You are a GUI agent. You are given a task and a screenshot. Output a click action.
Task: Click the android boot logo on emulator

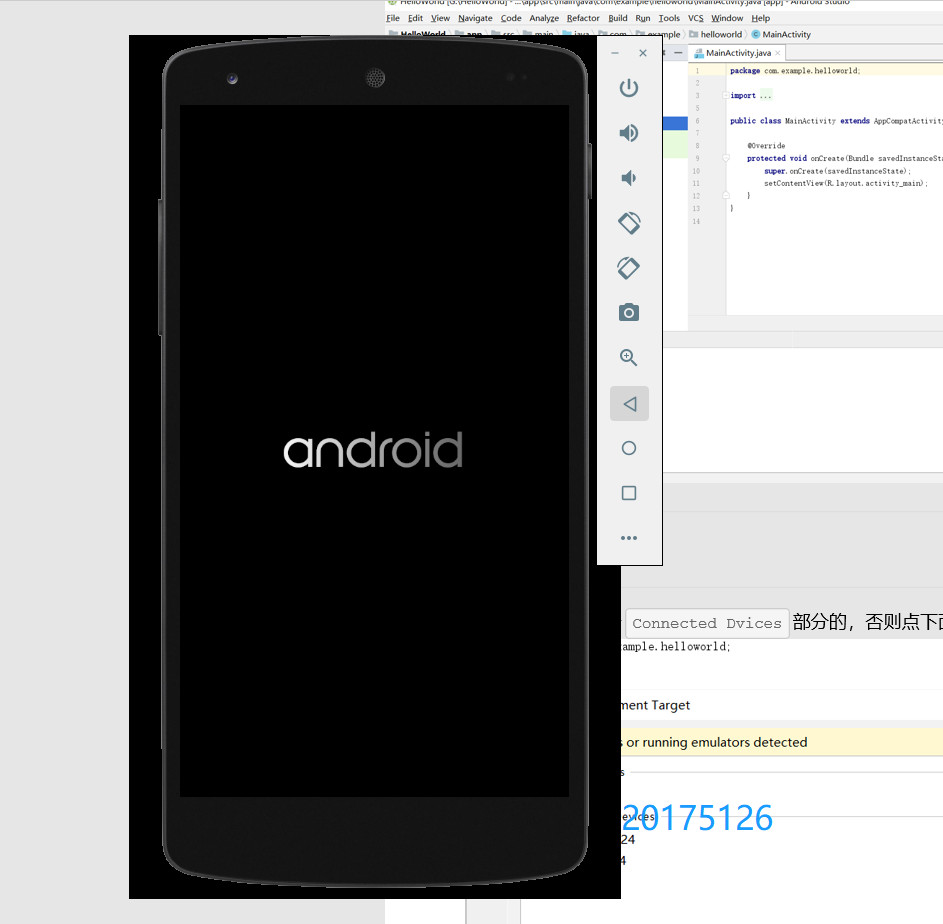[373, 450]
